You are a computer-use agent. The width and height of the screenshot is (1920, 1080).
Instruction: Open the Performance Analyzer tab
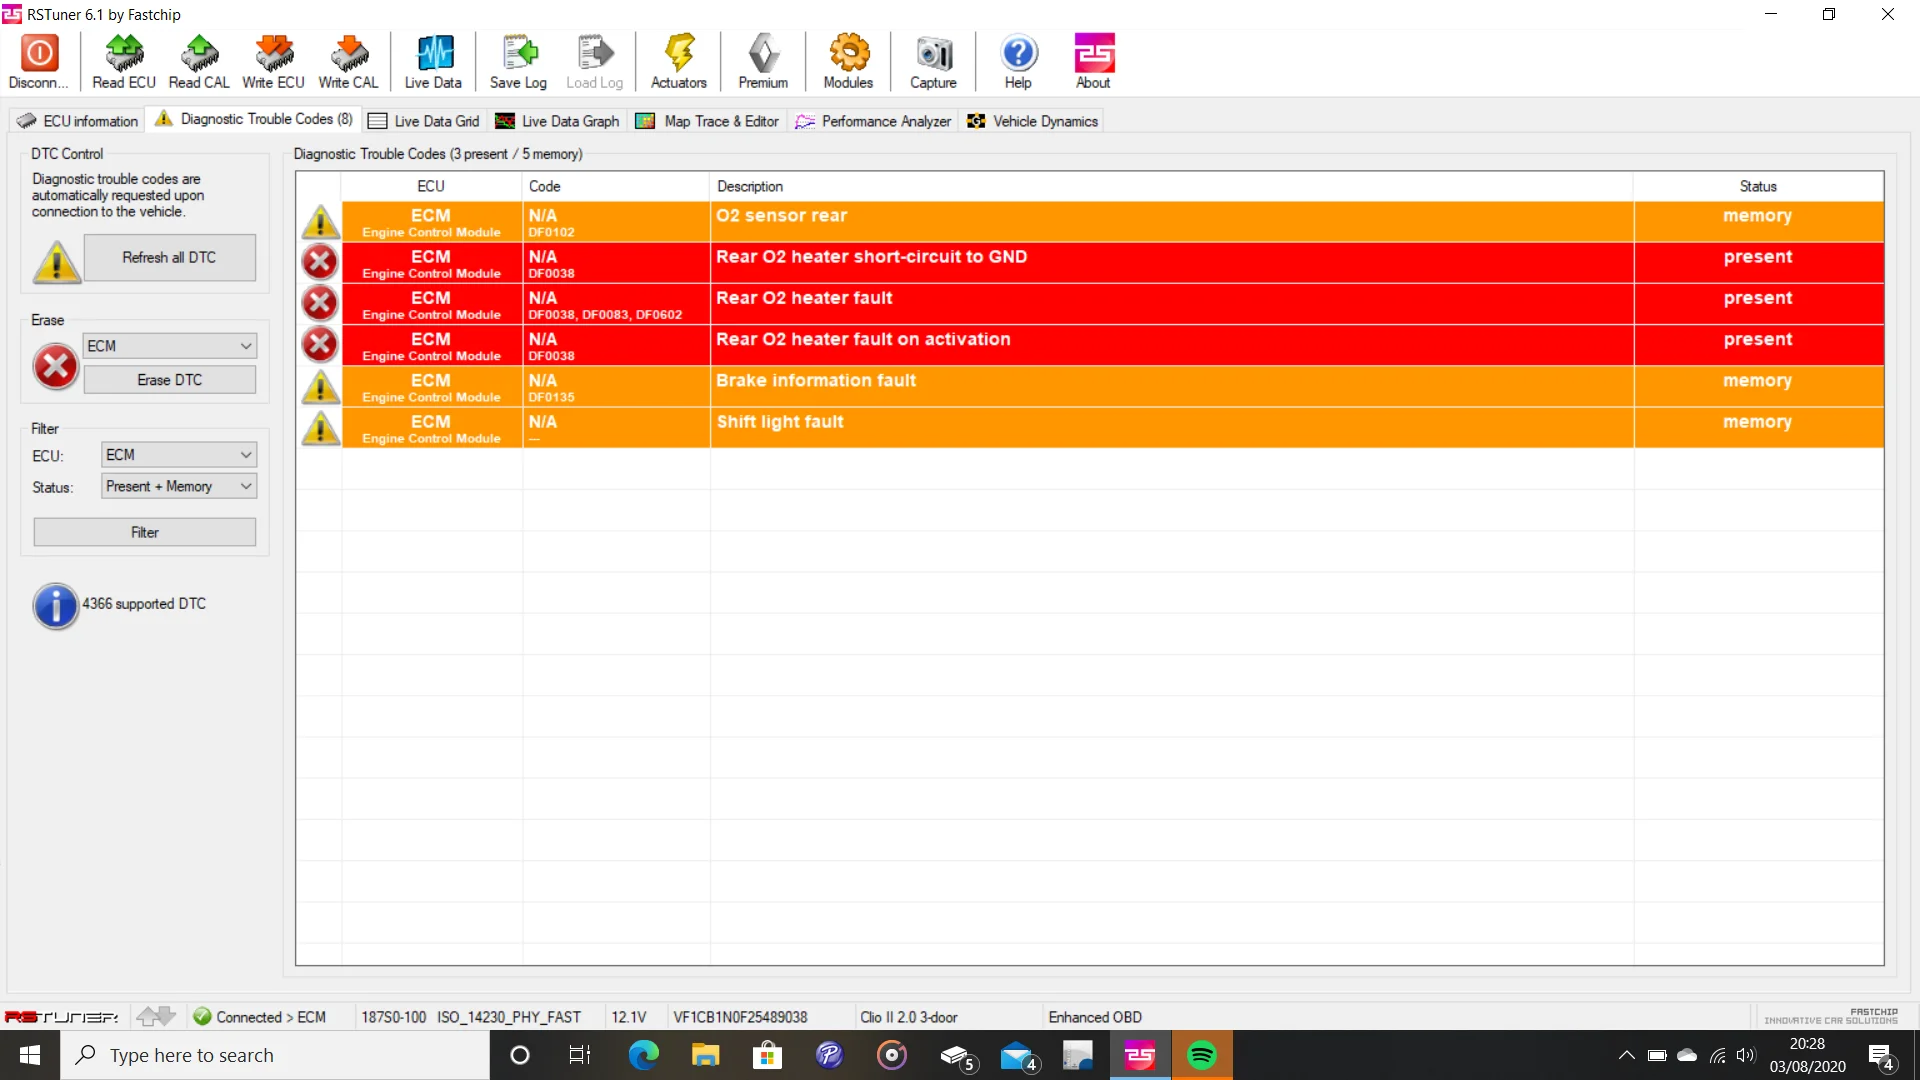873,121
